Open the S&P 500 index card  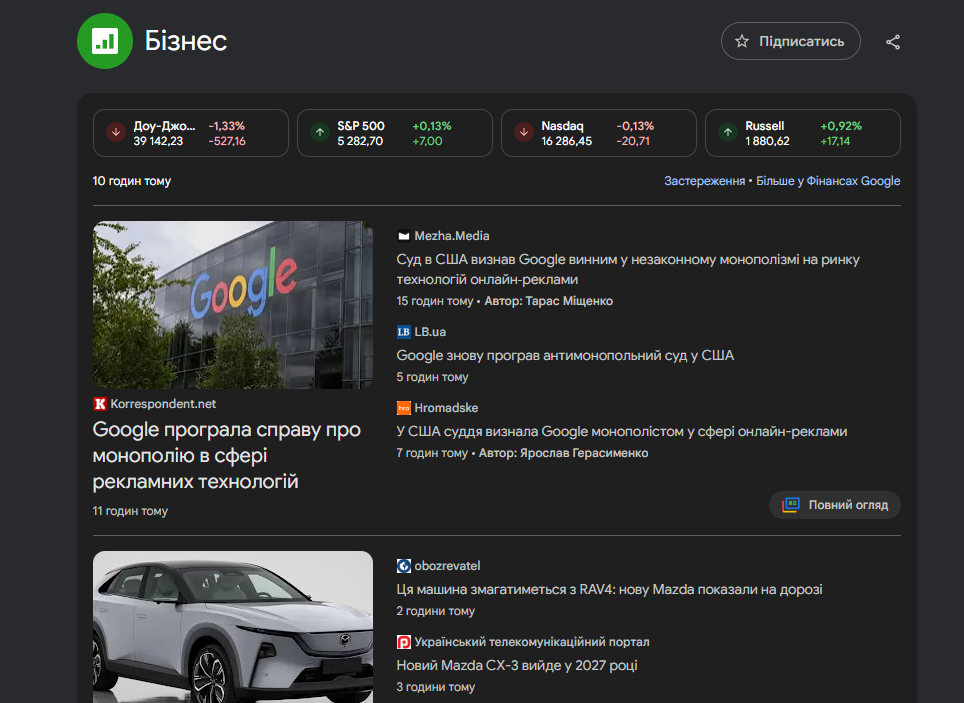click(x=395, y=133)
